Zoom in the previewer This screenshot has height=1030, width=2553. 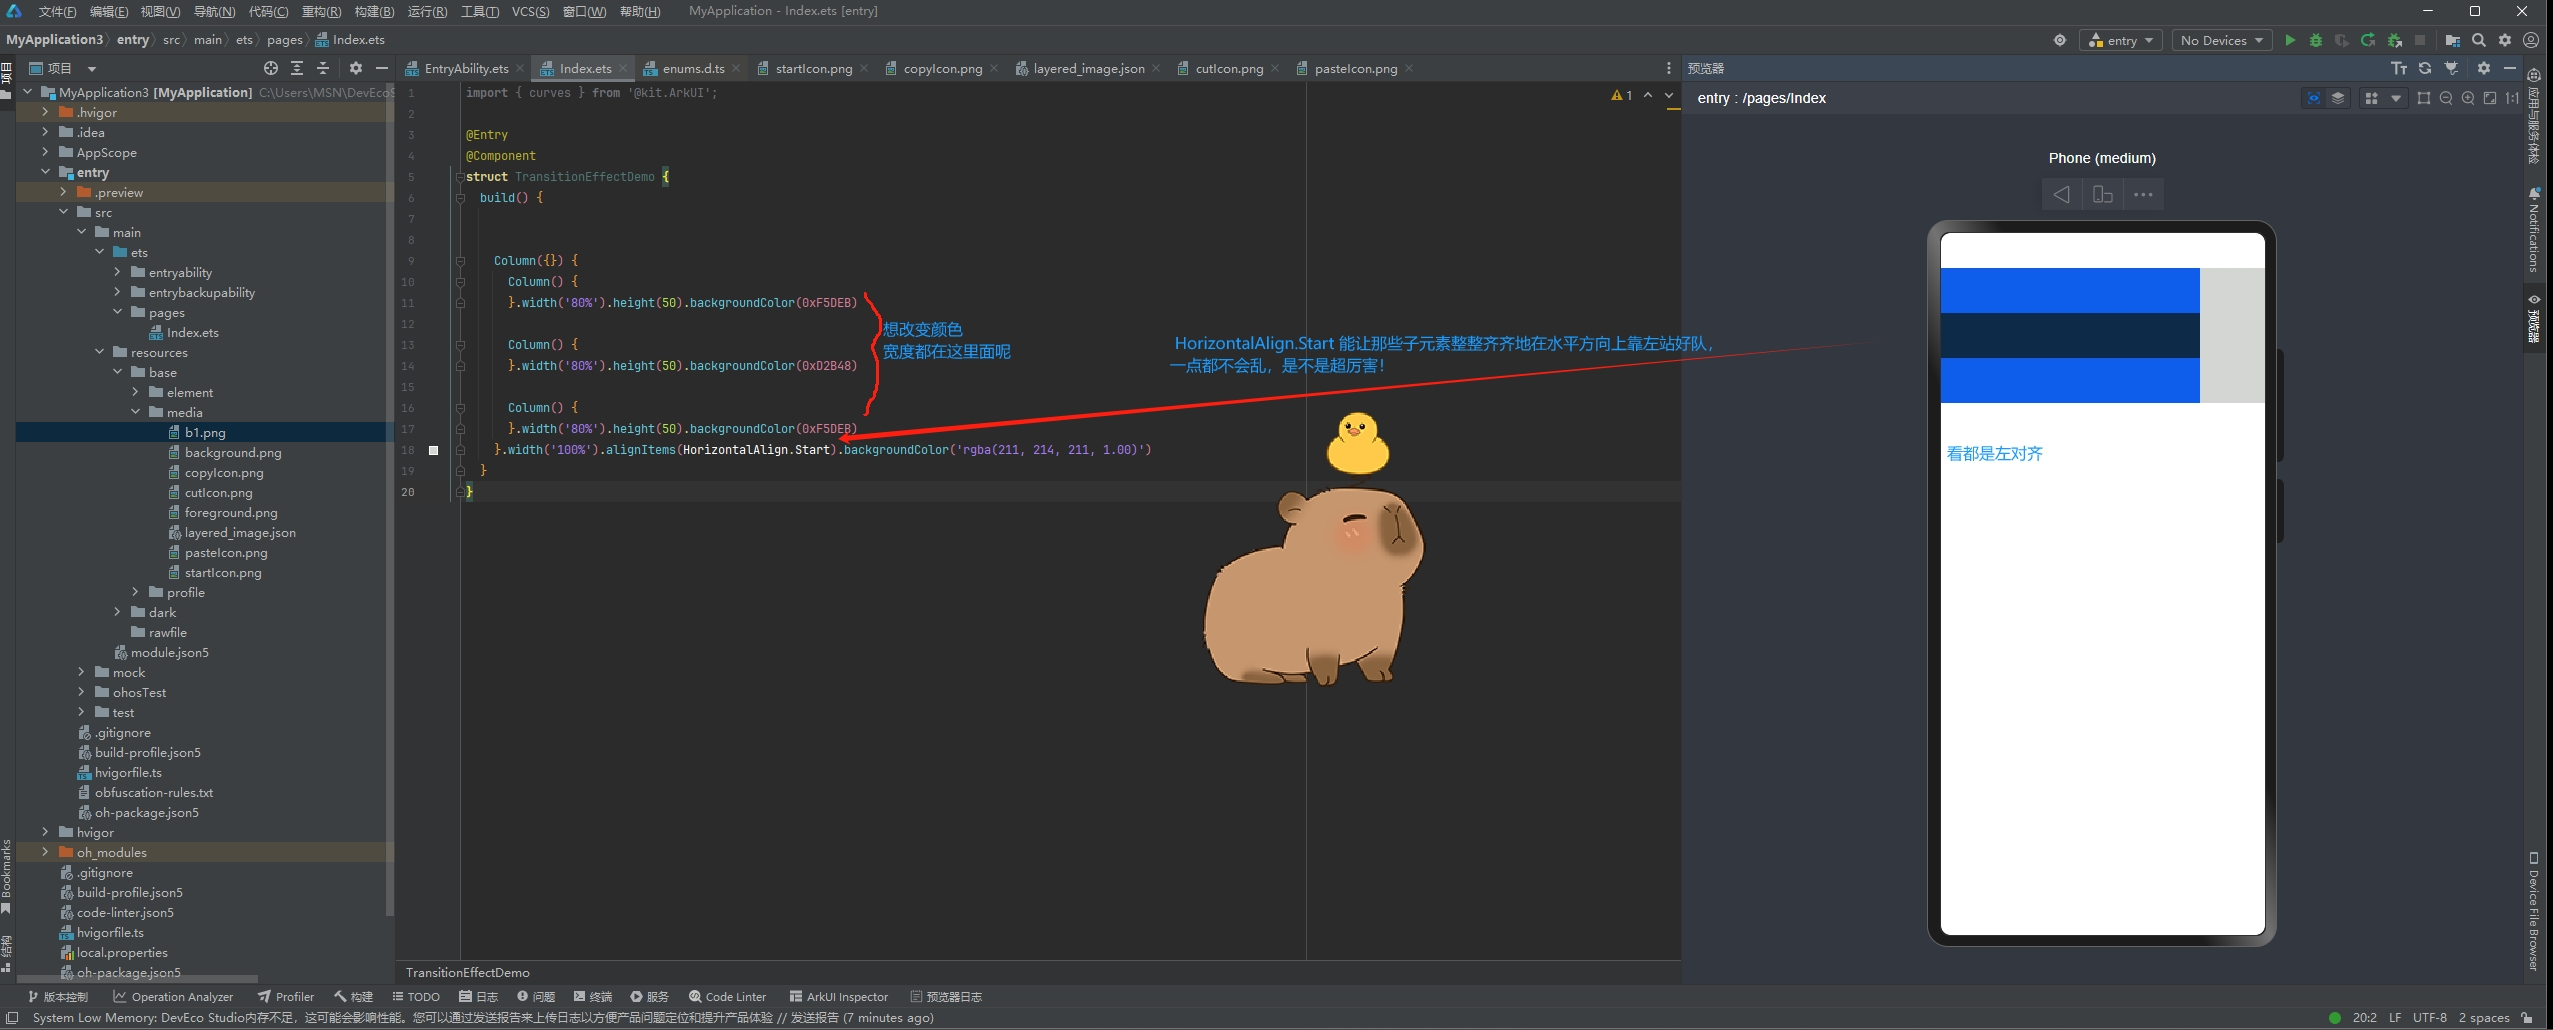click(x=2467, y=98)
